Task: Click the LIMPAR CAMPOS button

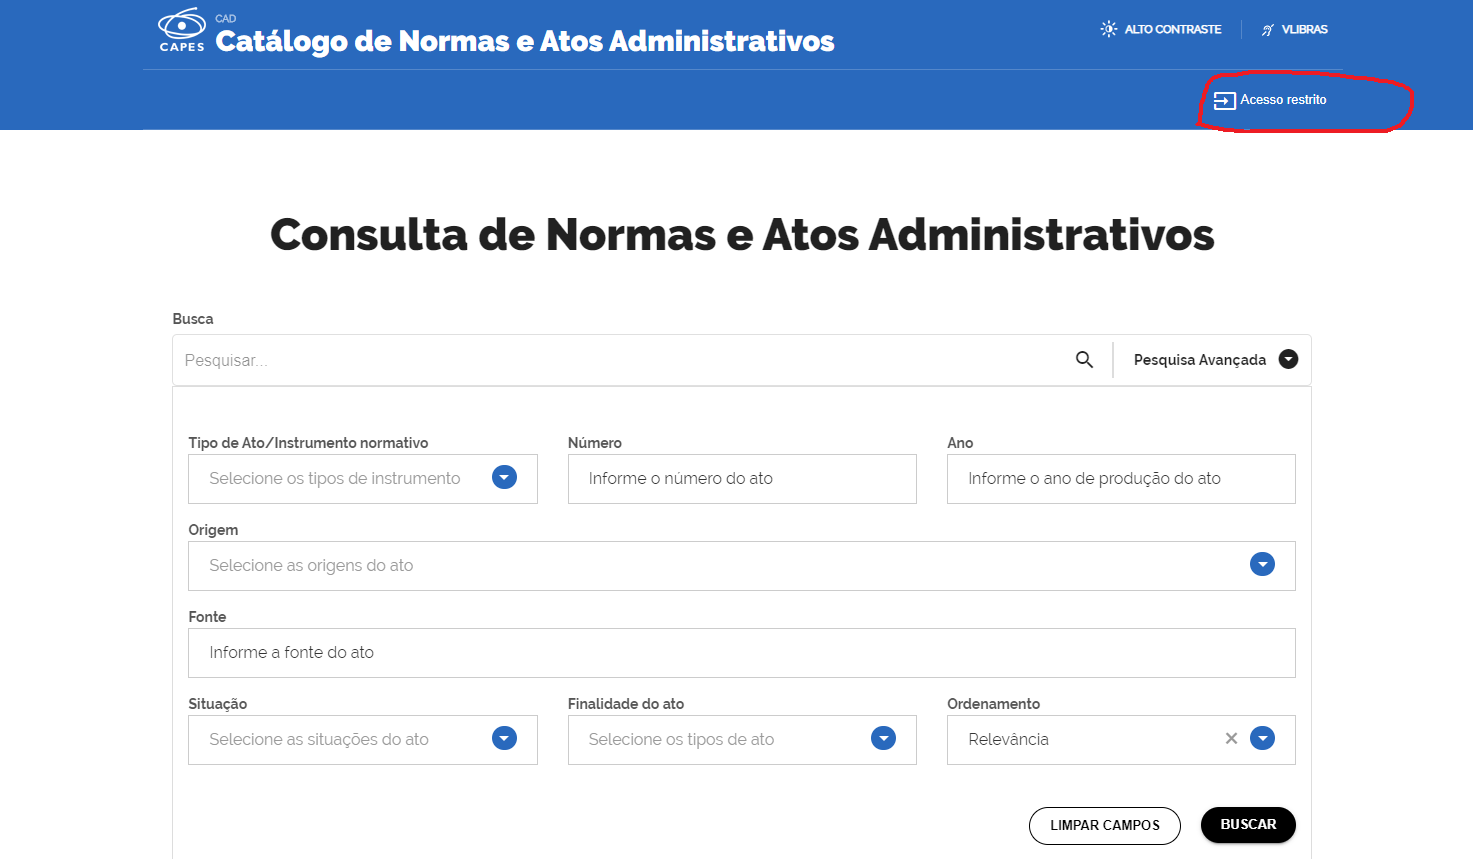Action: click(x=1104, y=825)
